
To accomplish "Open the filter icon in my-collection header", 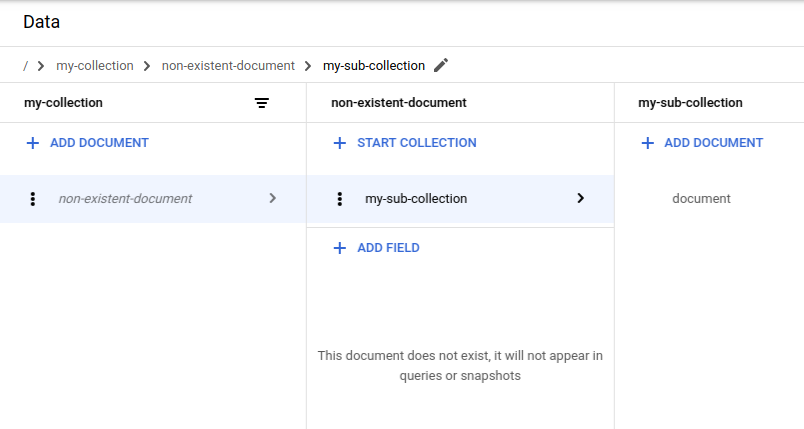I will [262, 103].
